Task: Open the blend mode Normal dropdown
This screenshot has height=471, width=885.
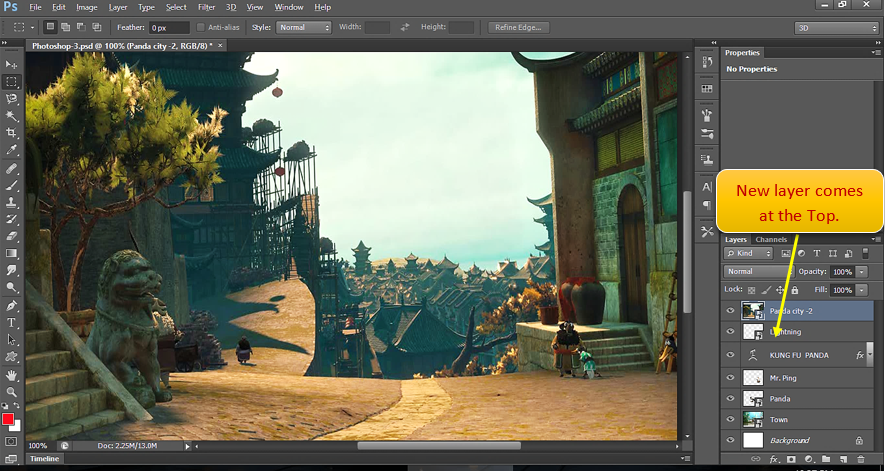Action: [x=759, y=272]
